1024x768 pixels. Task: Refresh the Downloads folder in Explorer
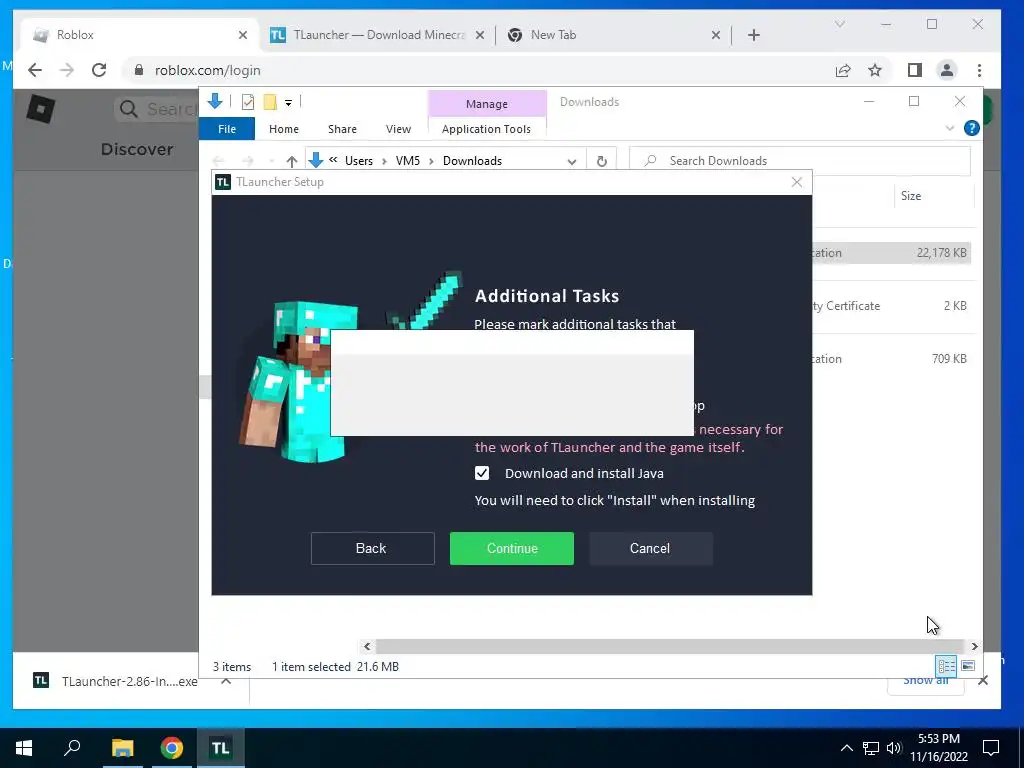coord(601,161)
